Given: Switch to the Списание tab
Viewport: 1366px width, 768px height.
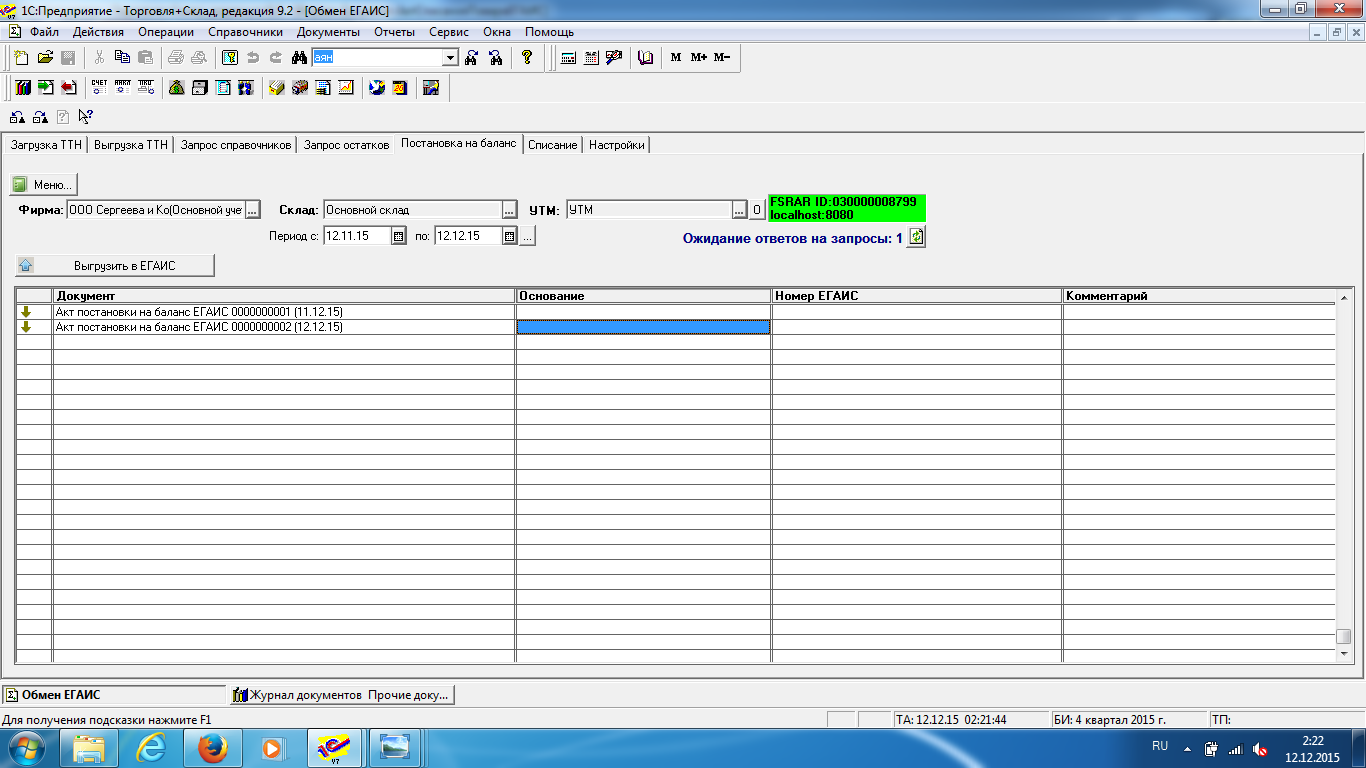Looking at the screenshot, I should point(553,145).
